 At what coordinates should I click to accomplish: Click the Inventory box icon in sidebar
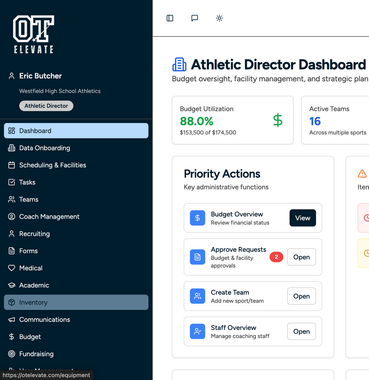coord(12,302)
